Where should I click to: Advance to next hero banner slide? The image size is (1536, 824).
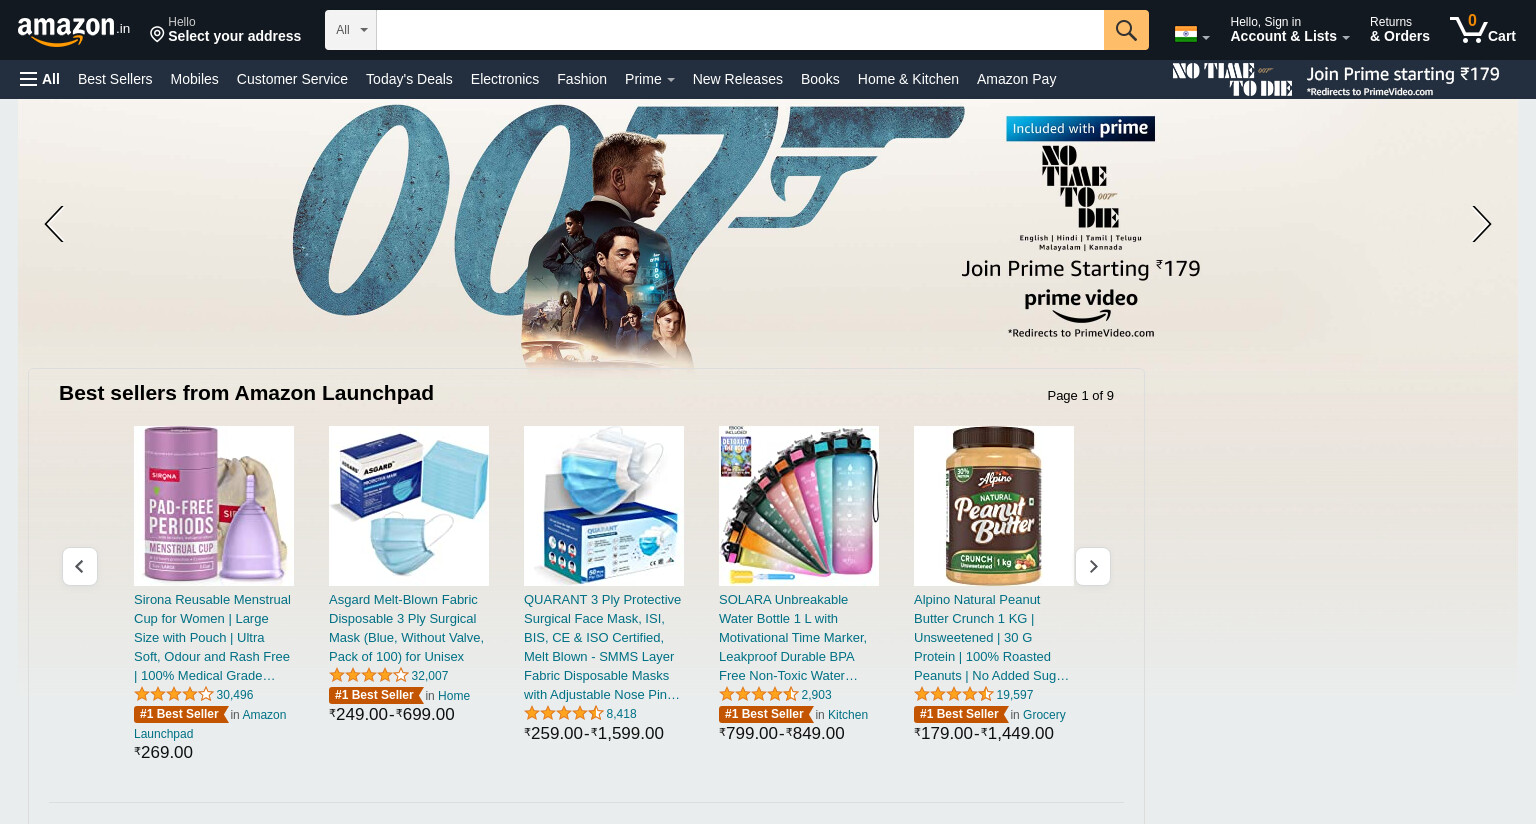point(1481,224)
